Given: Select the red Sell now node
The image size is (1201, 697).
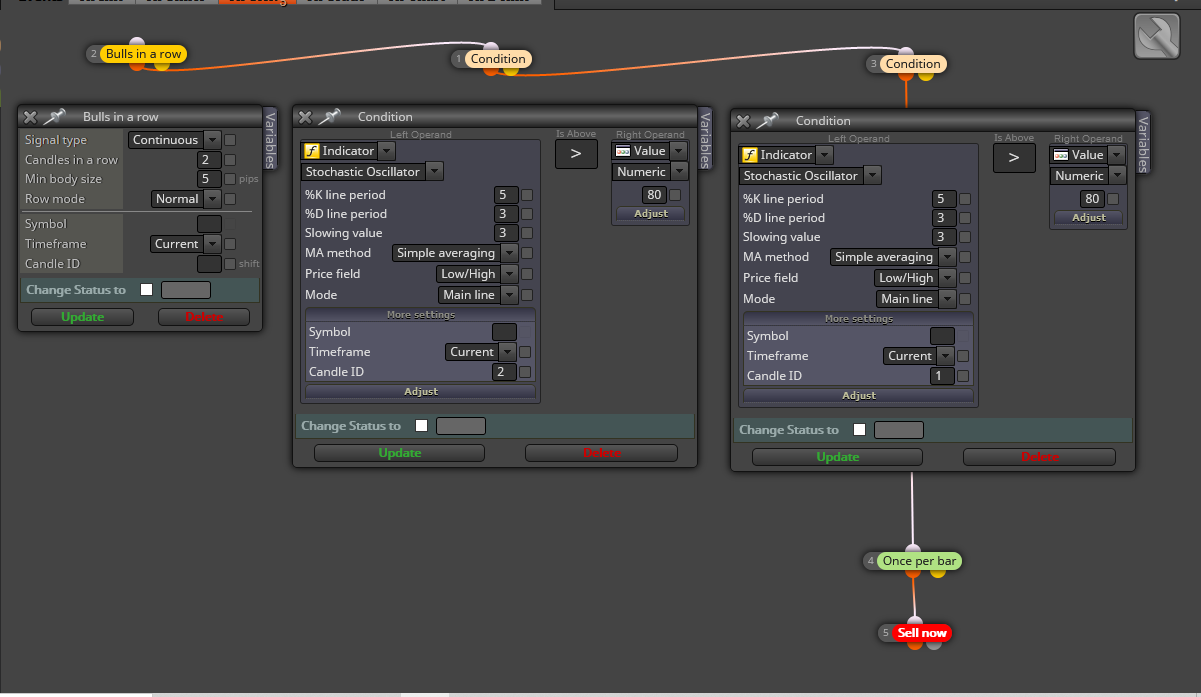Looking at the screenshot, I should (x=922, y=633).
